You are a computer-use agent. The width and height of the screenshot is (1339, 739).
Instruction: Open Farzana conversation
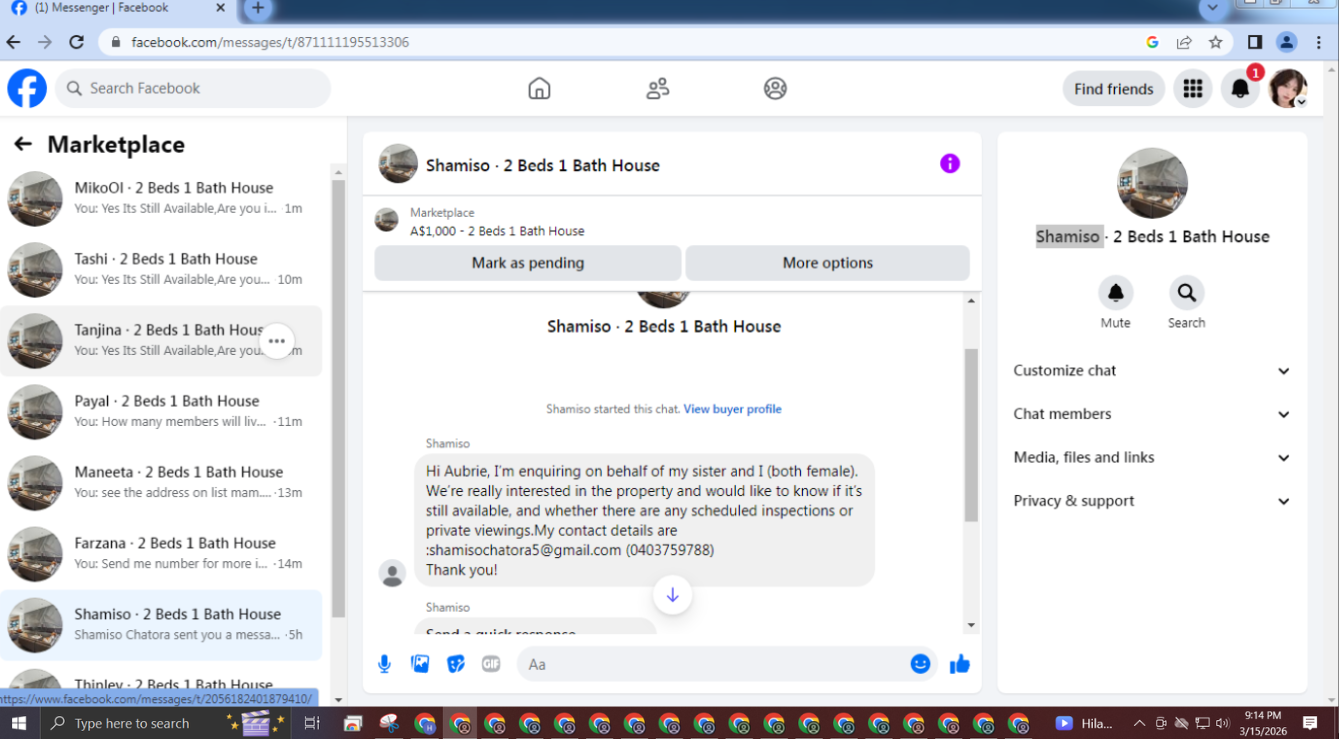(x=161, y=553)
